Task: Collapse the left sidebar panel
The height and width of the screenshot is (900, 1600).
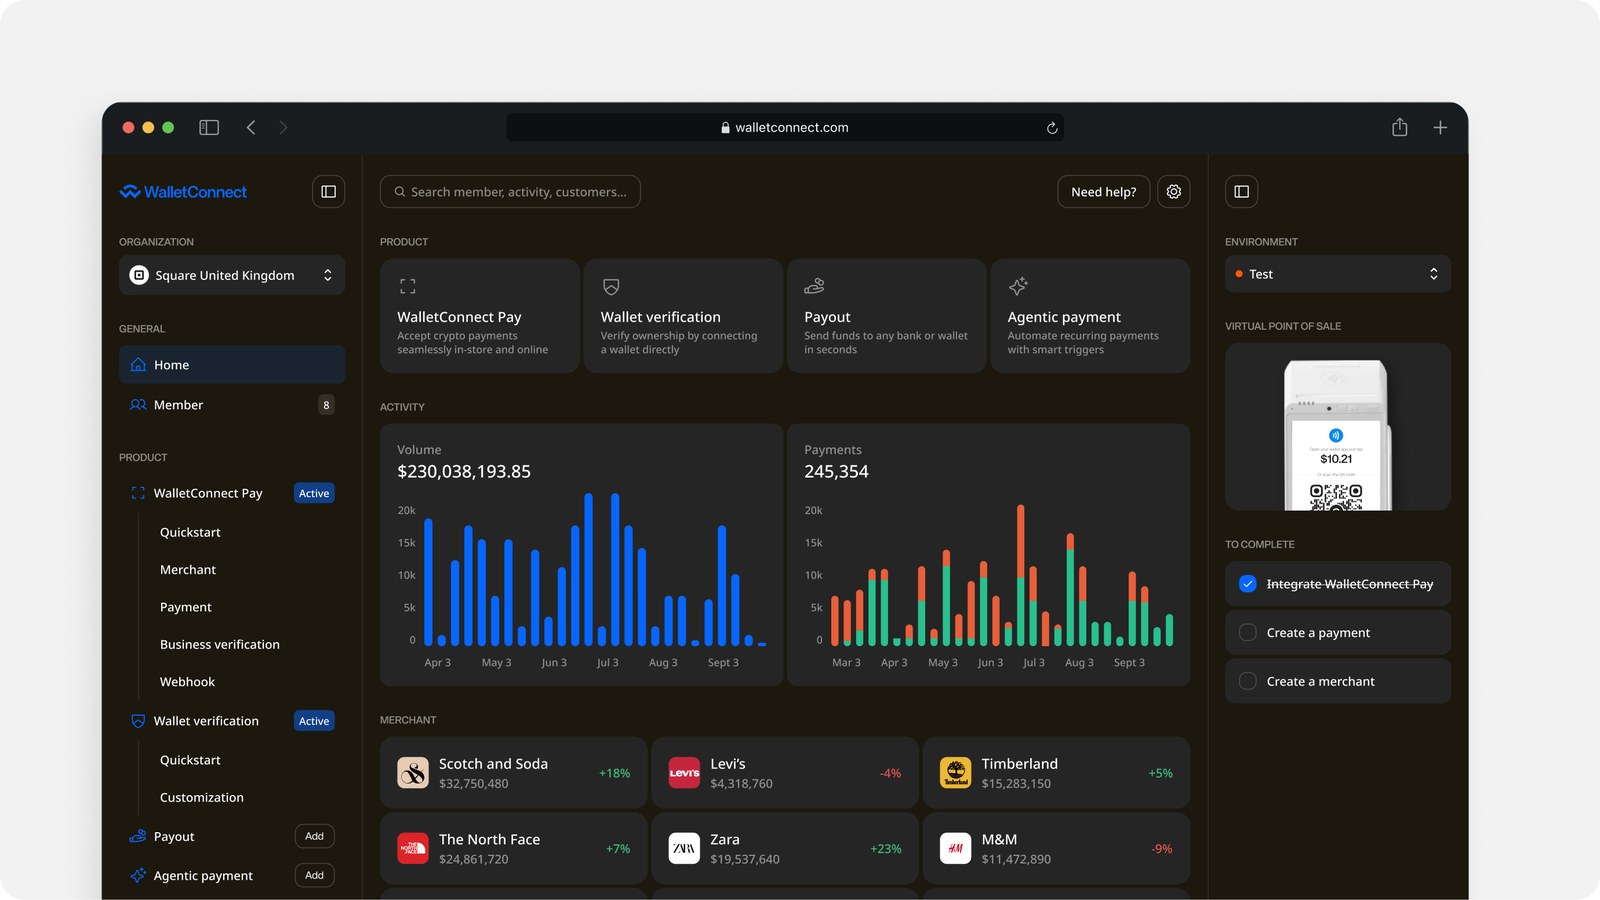Action: click(328, 192)
